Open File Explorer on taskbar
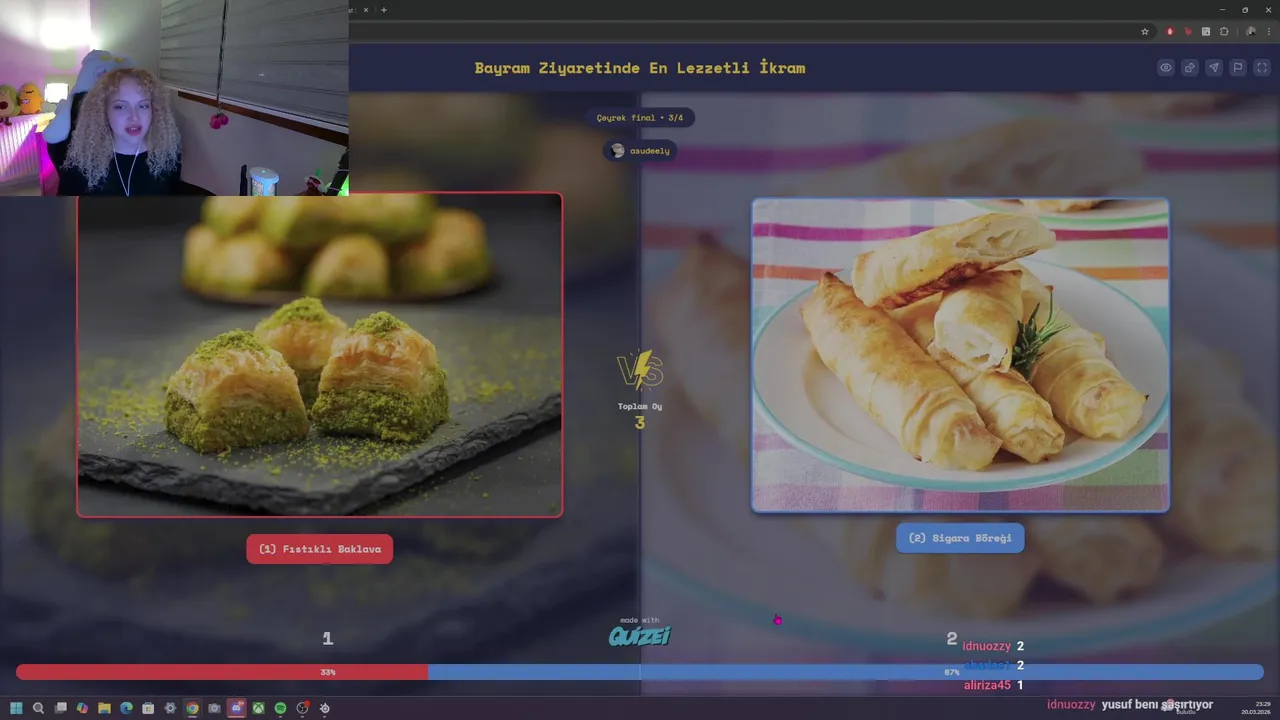 104,708
